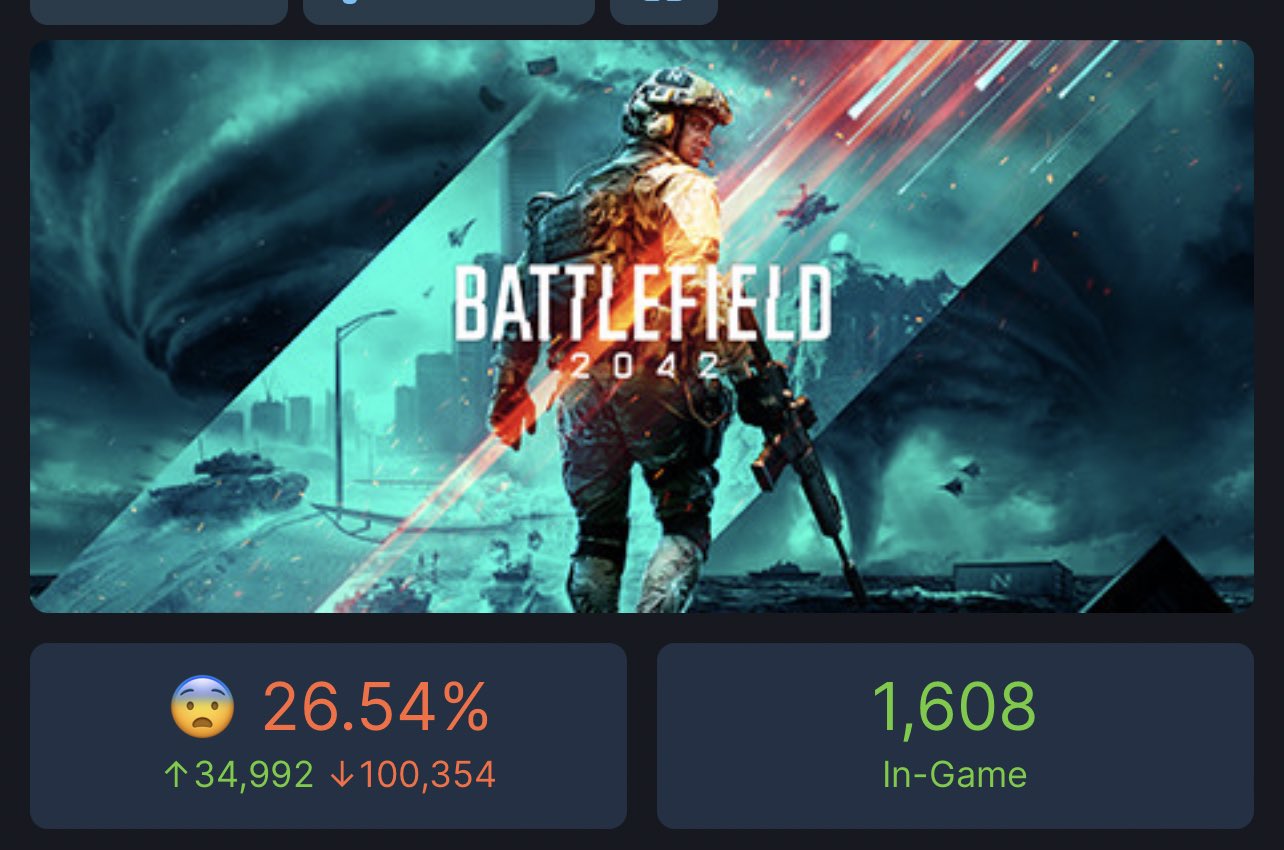The width and height of the screenshot is (1284, 850).
Task: Click the green up arrow beside 34,992
Action: (175, 774)
